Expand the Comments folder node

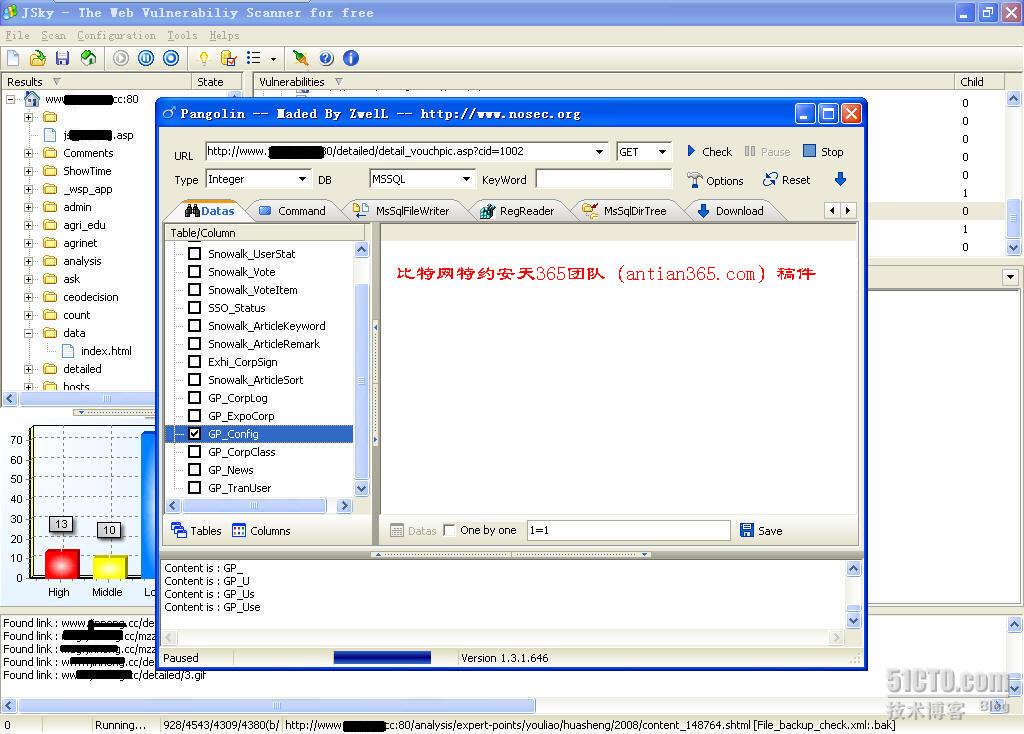point(29,153)
